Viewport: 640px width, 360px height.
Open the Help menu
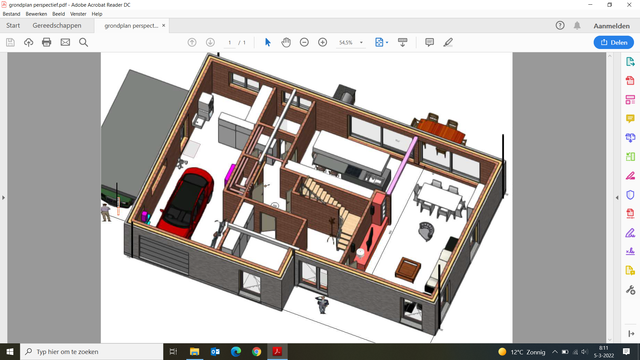[x=97, y=14]
